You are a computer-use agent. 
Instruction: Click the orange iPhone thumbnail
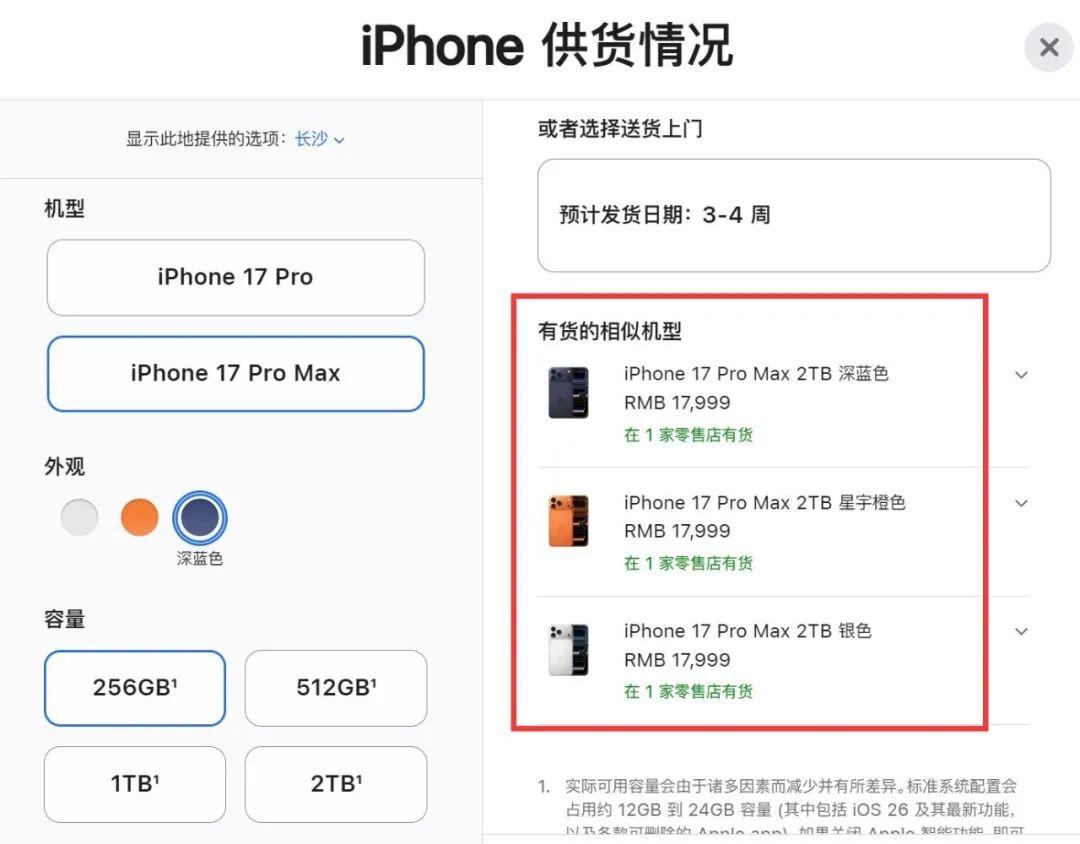[x=568, y=521]
